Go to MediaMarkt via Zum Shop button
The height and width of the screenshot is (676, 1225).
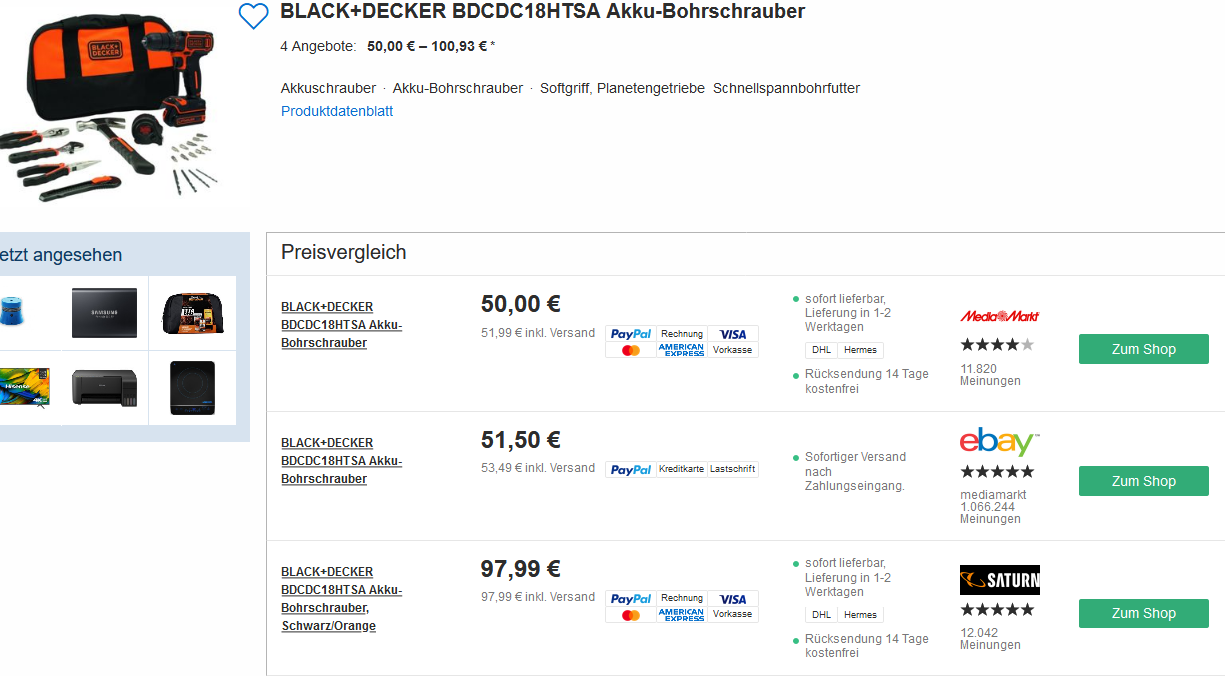click(1143, 349)
